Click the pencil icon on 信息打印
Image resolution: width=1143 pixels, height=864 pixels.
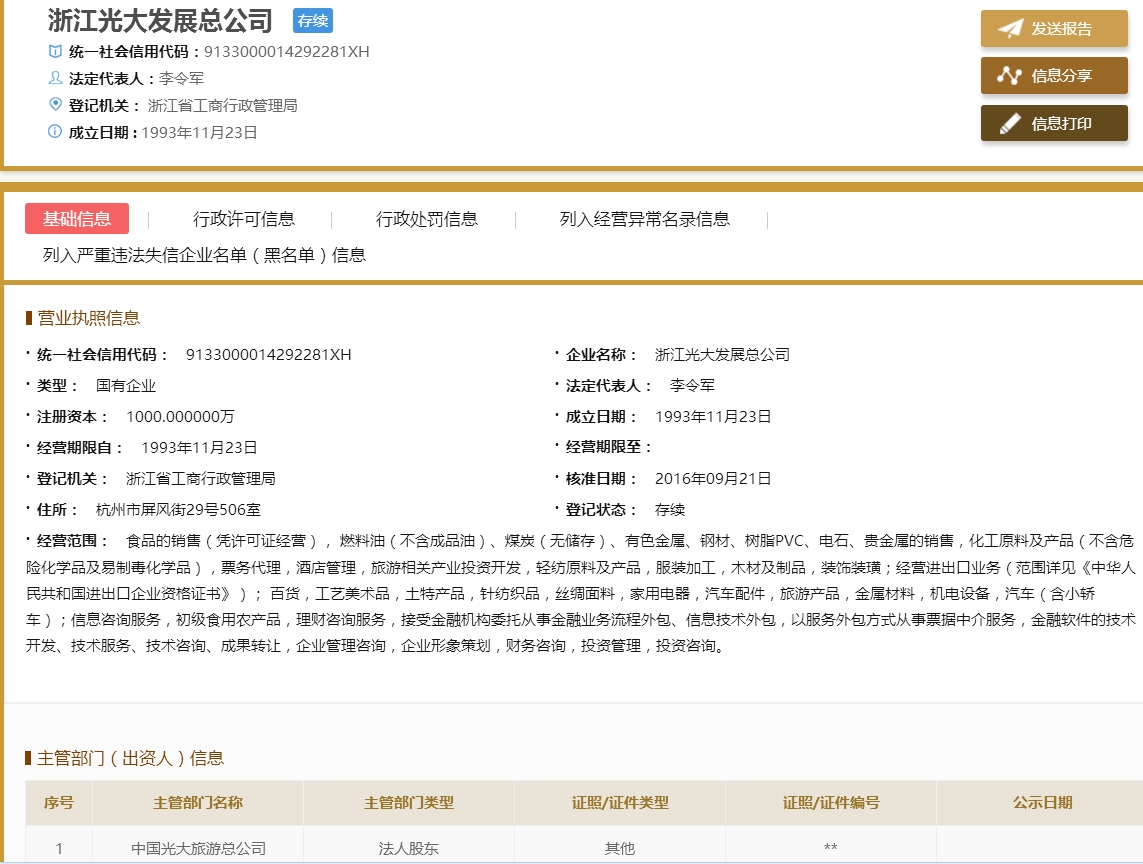pyautogui.click(x=1010, y=123)
